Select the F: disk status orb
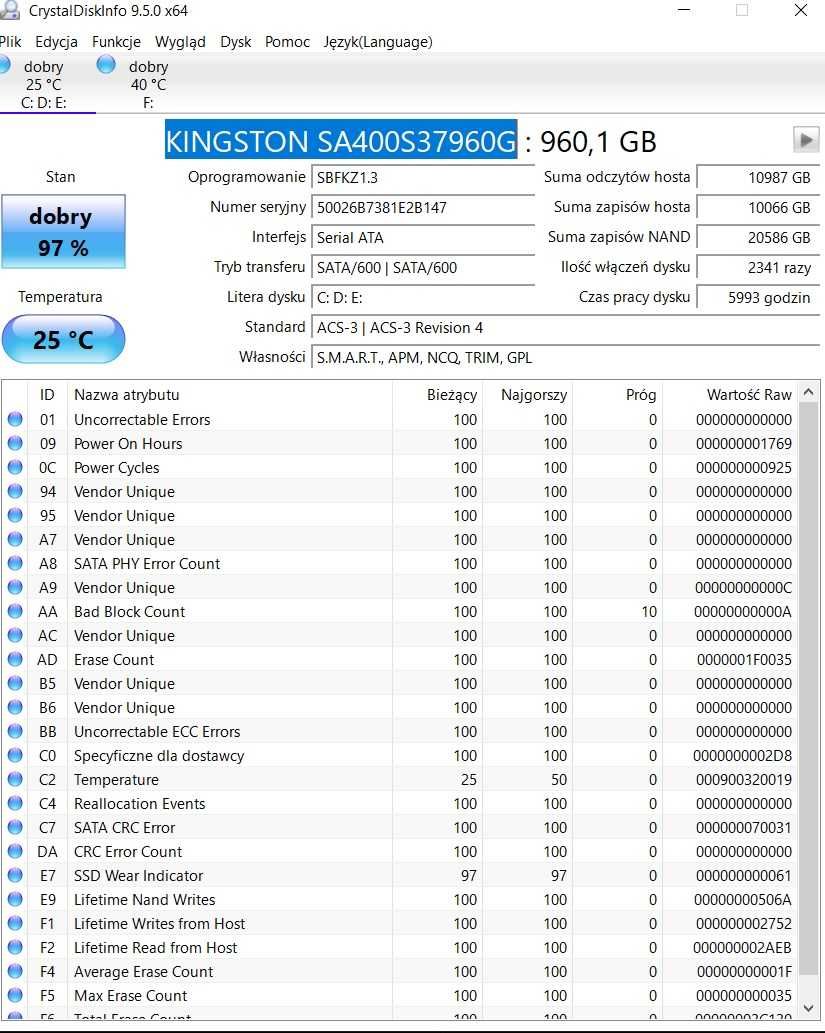The image size is (825, 1033). point(106,65)
